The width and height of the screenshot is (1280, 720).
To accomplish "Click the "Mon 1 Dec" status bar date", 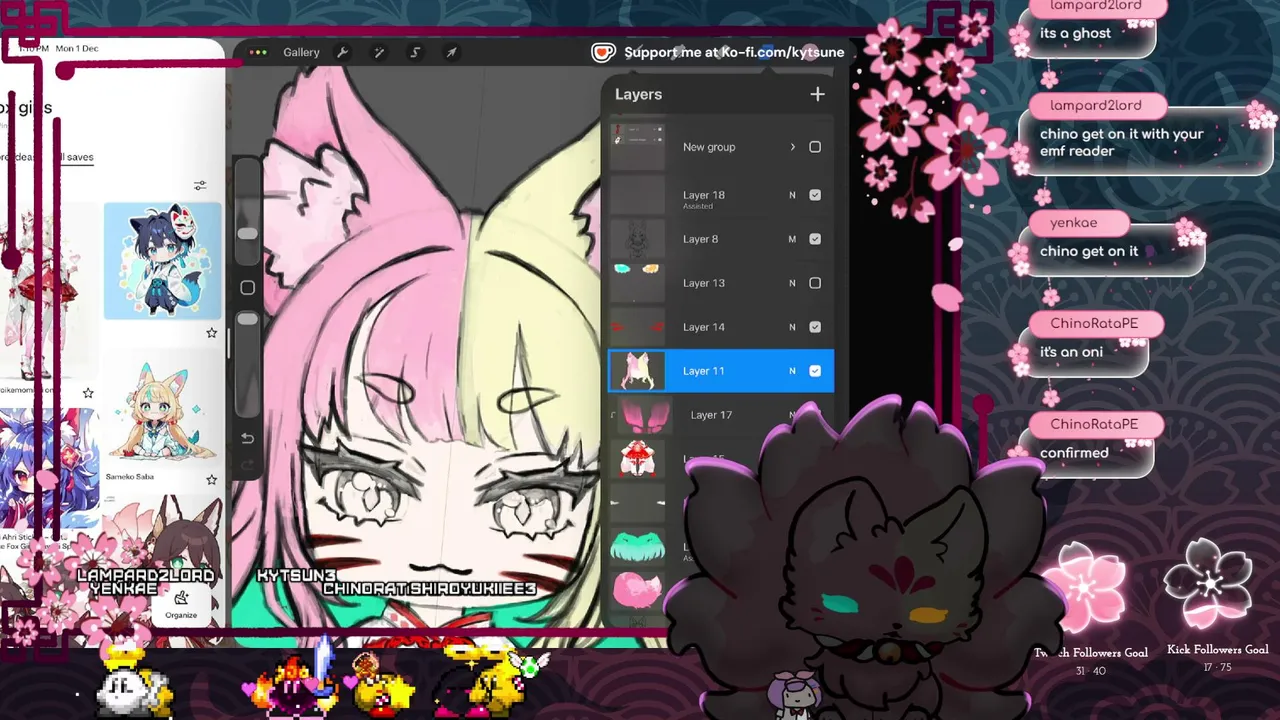I will 77,48.
